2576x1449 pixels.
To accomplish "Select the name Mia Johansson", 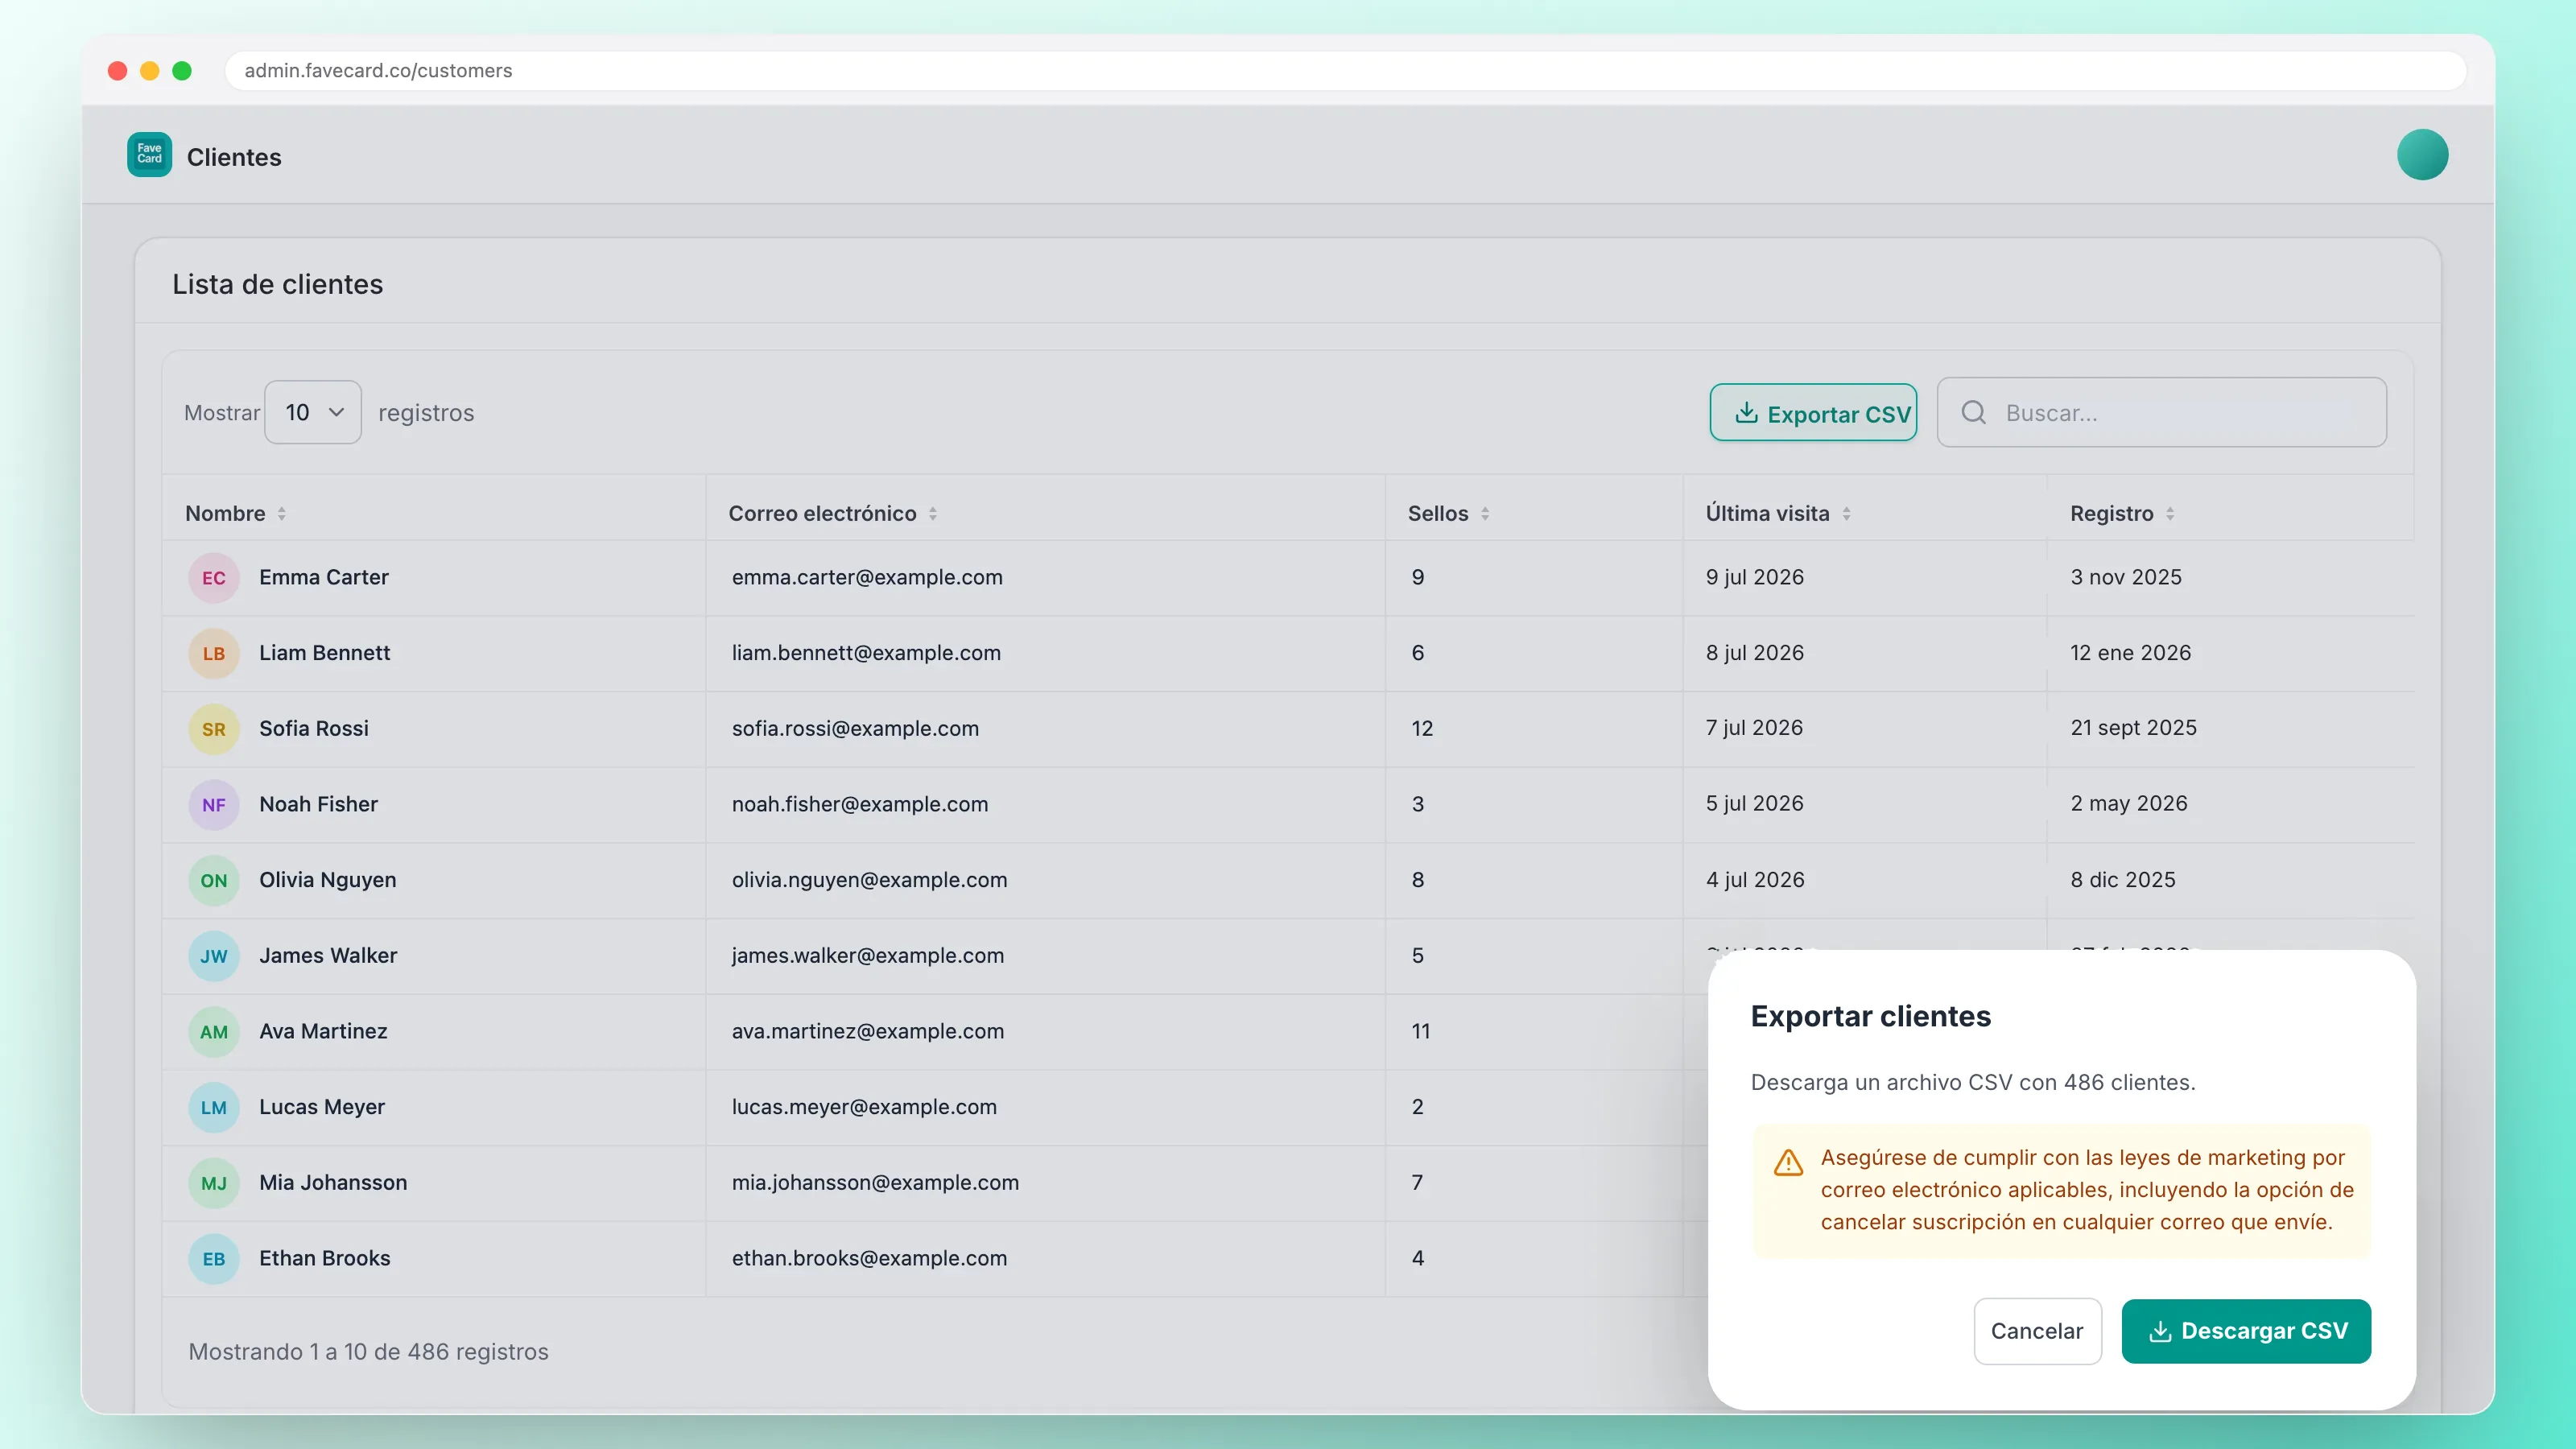I will [x=333, y=1182].
